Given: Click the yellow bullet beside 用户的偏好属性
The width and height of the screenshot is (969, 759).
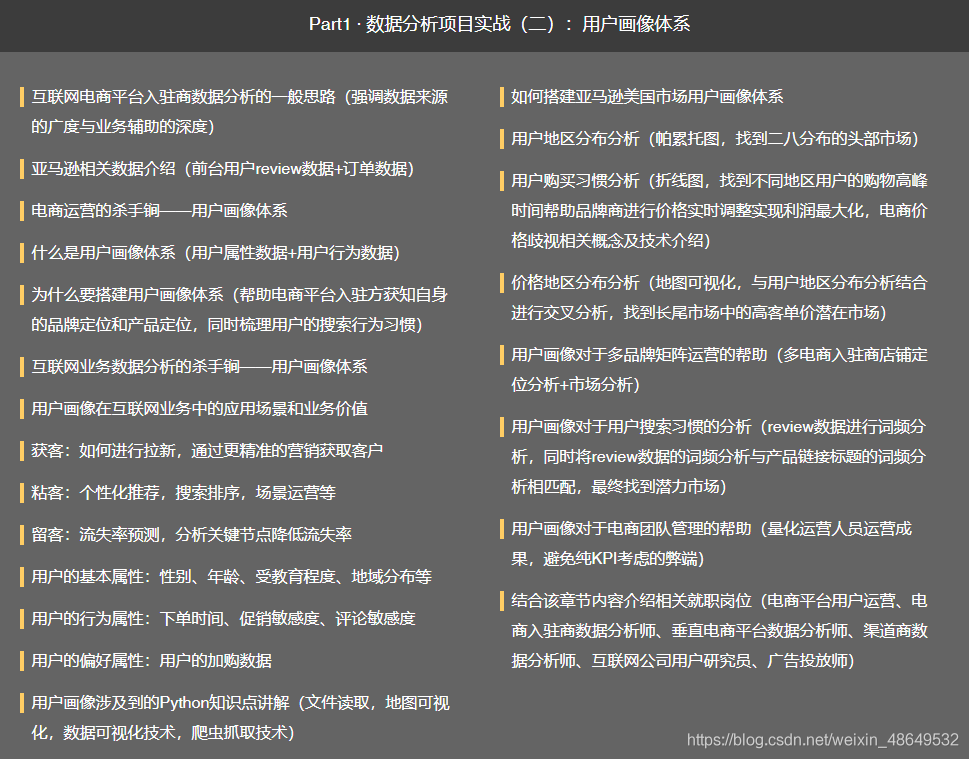Looking at the screenshot, I should [20, 660].
